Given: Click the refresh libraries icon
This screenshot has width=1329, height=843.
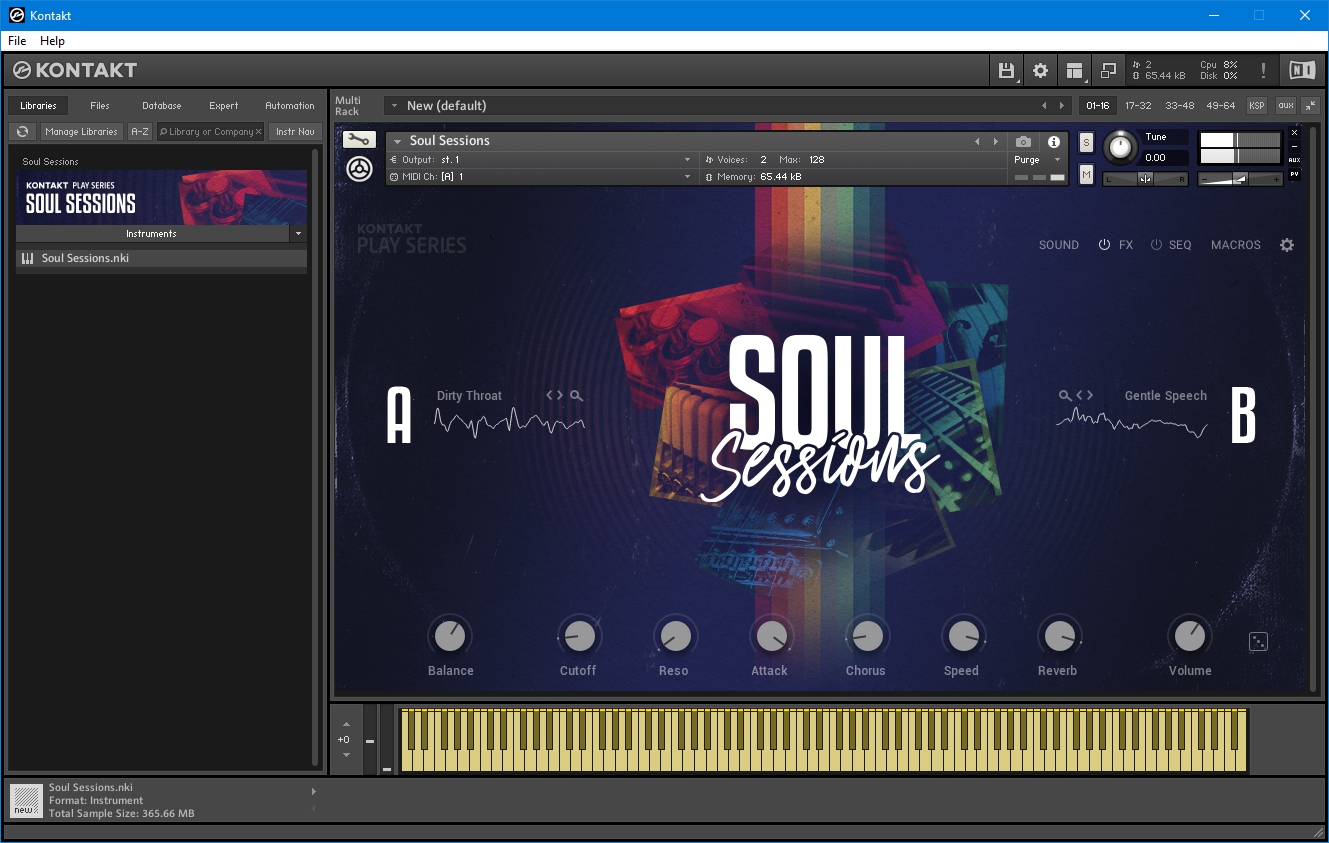Looking at the screenshot, I should click(23, 132).
